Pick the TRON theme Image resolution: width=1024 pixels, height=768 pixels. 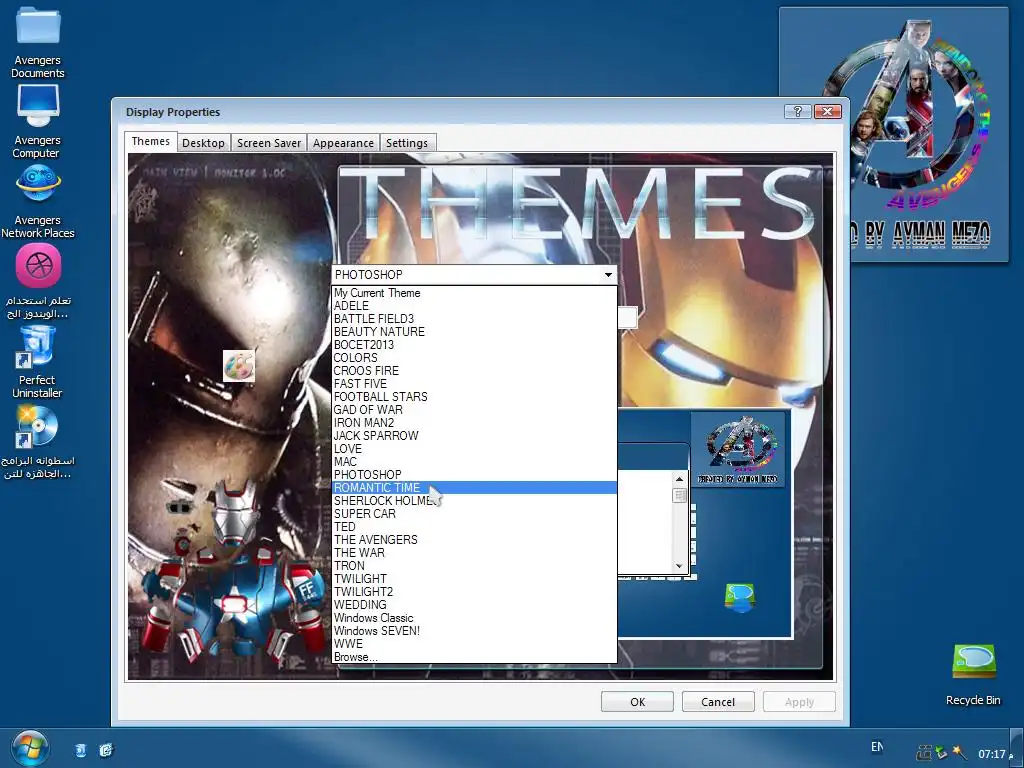[x=474, y=566]
